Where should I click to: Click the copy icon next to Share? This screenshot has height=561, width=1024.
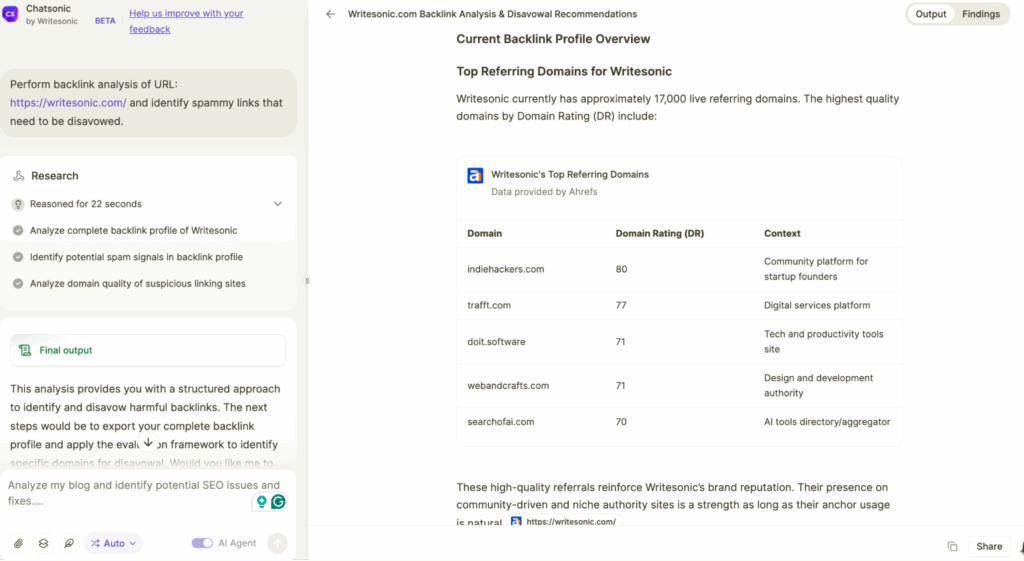coord(952,546)
